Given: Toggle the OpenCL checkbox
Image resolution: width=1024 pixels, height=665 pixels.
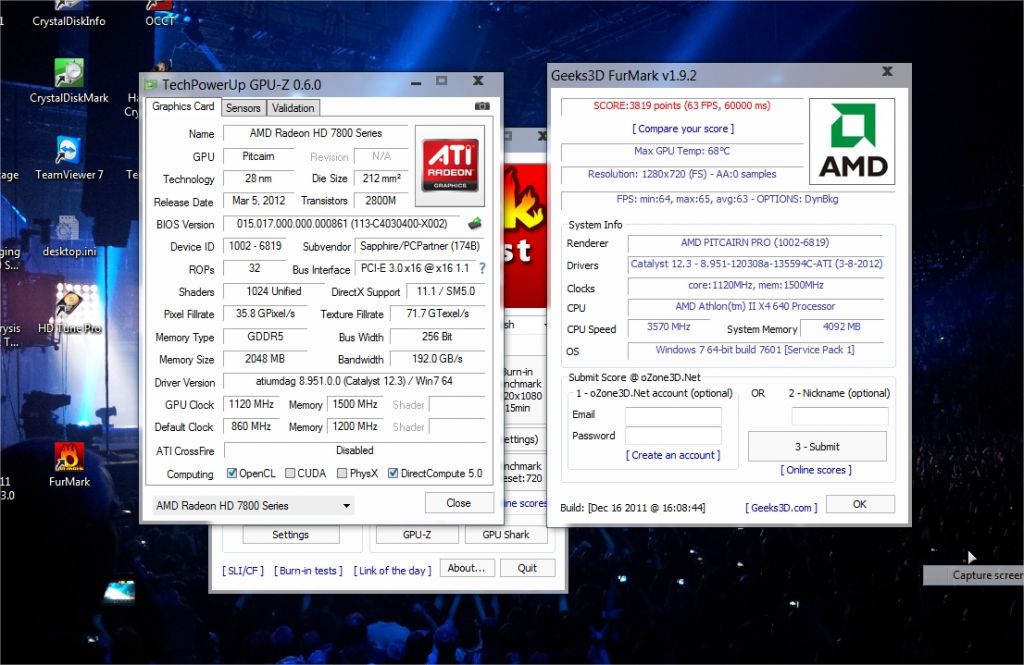Looking at the screenshot, I should pos(232,473).
